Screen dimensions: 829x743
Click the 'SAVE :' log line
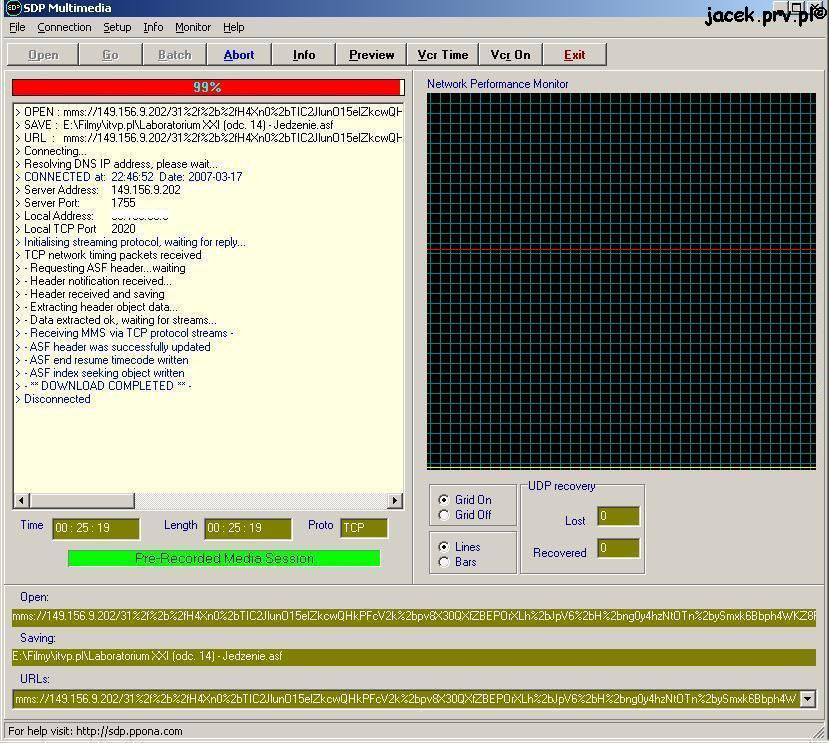tap(174, 125)
